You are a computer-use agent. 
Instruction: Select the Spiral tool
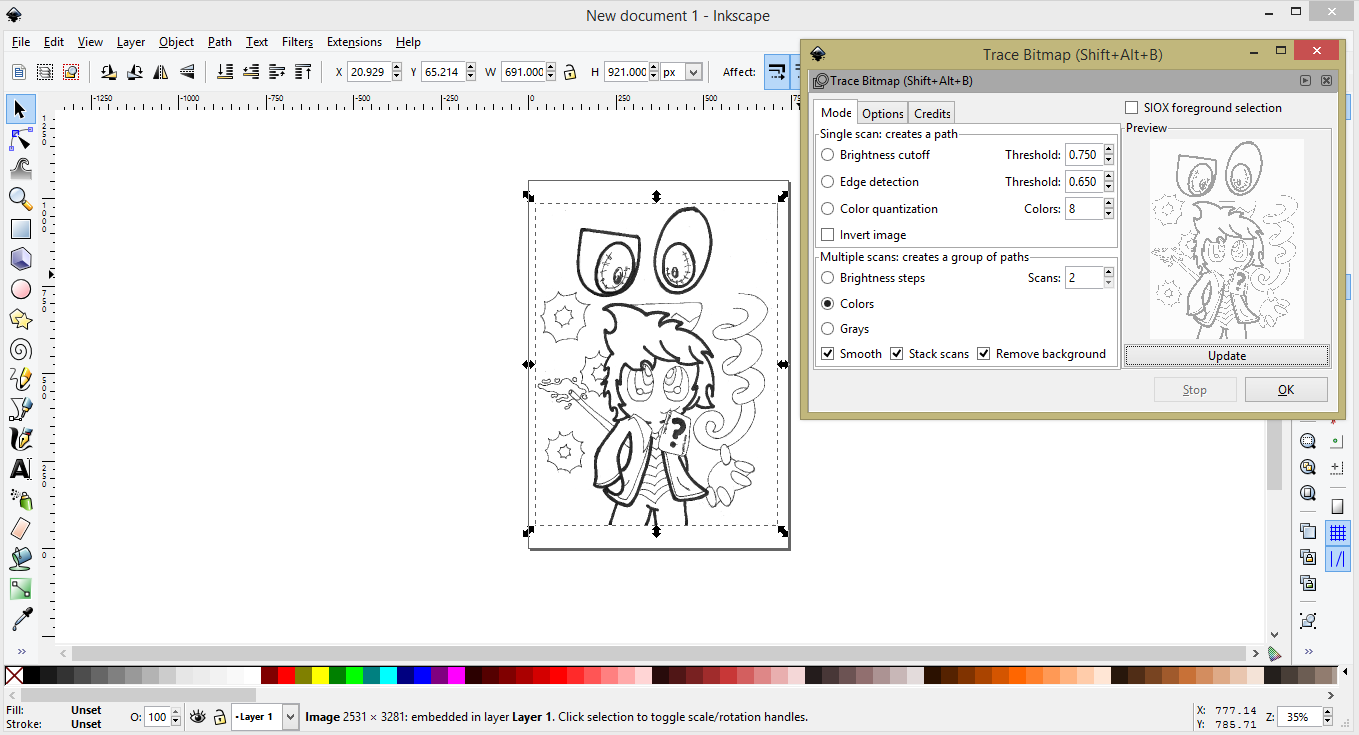click(20, 348)
